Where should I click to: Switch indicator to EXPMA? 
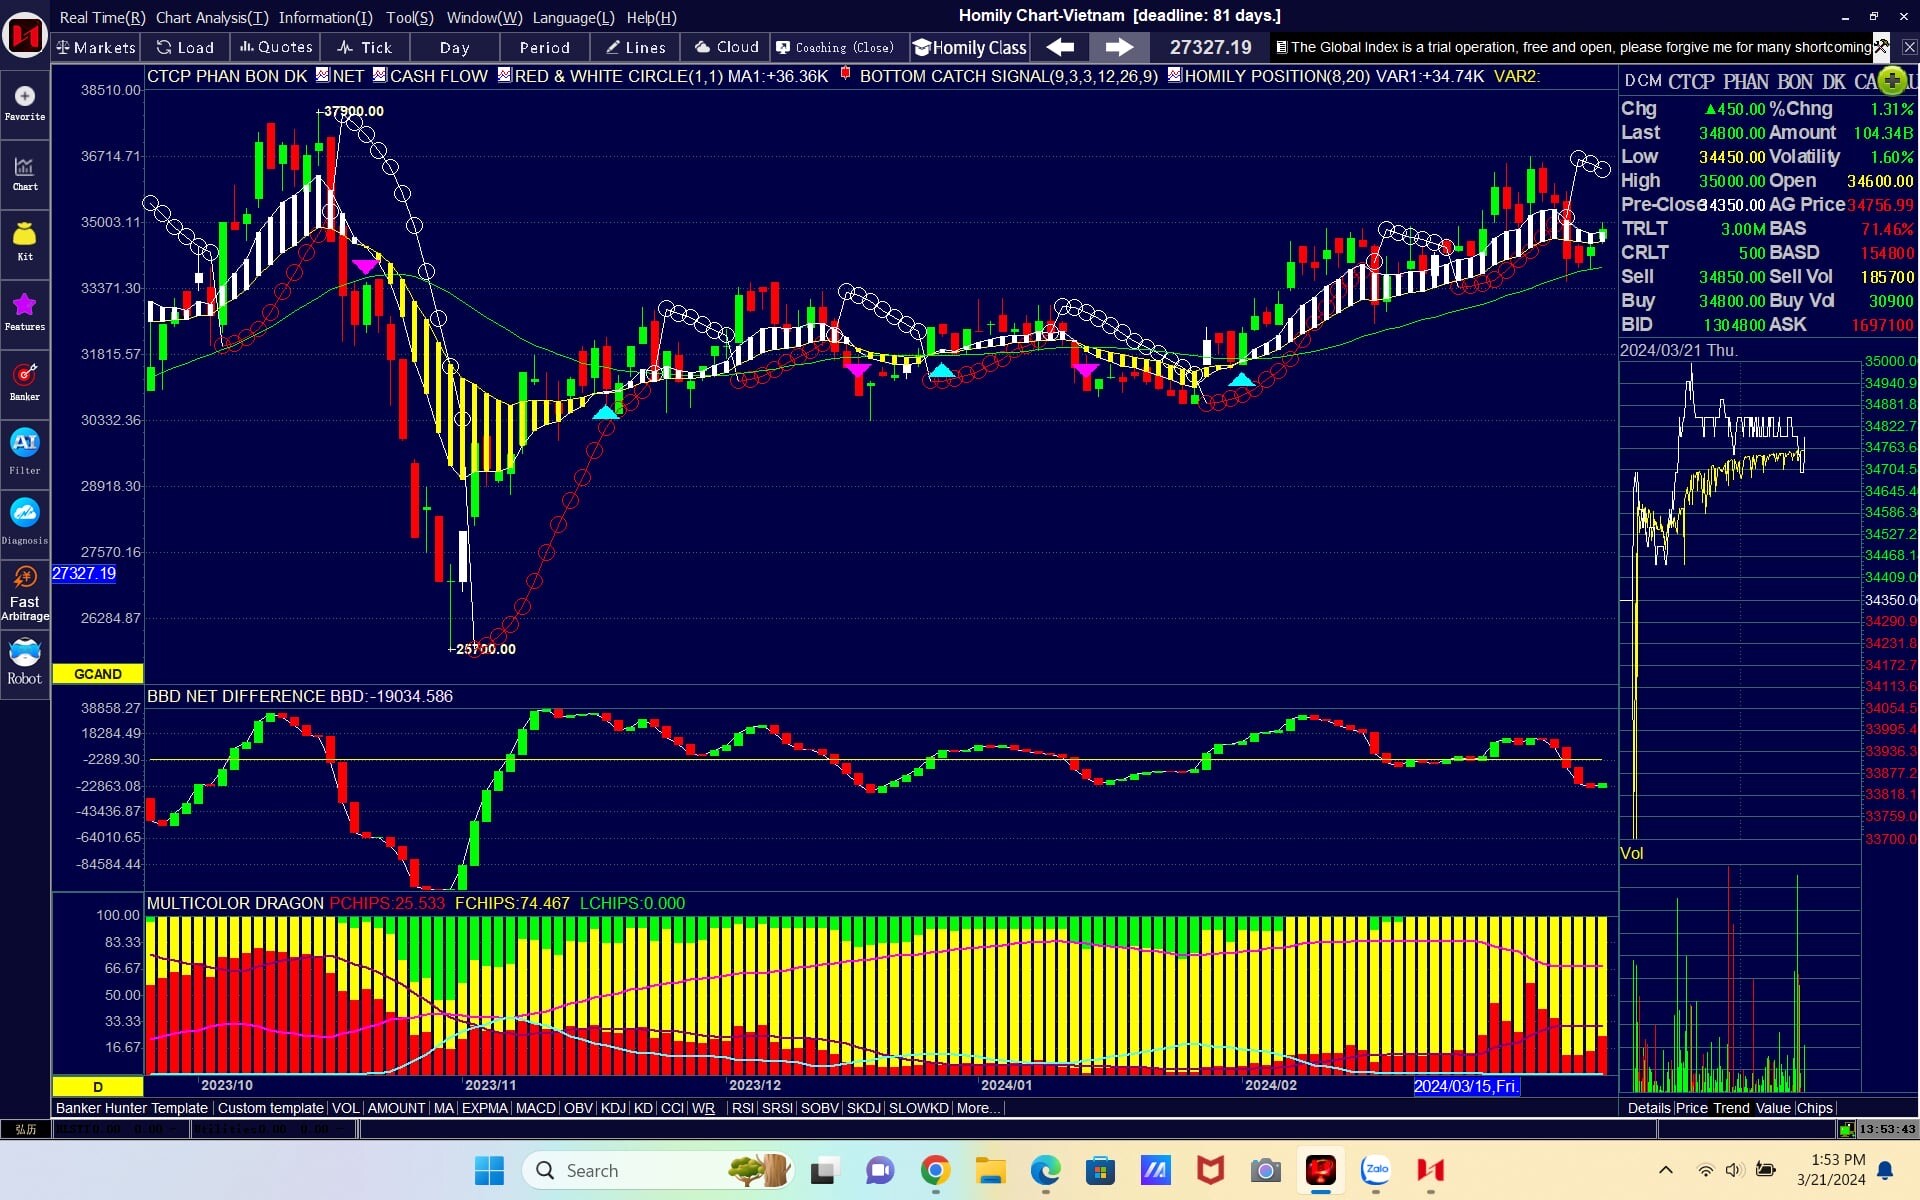click(485, 1108)
